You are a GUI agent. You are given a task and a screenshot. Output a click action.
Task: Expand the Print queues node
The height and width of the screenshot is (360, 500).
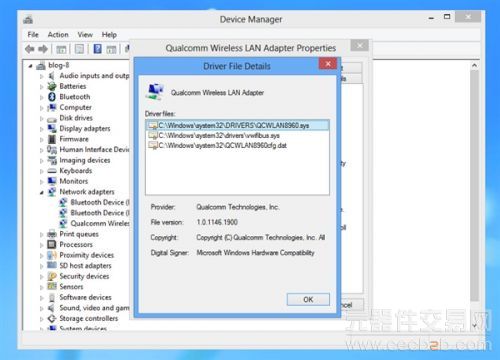pyautogui.click(x=42, y=235)
